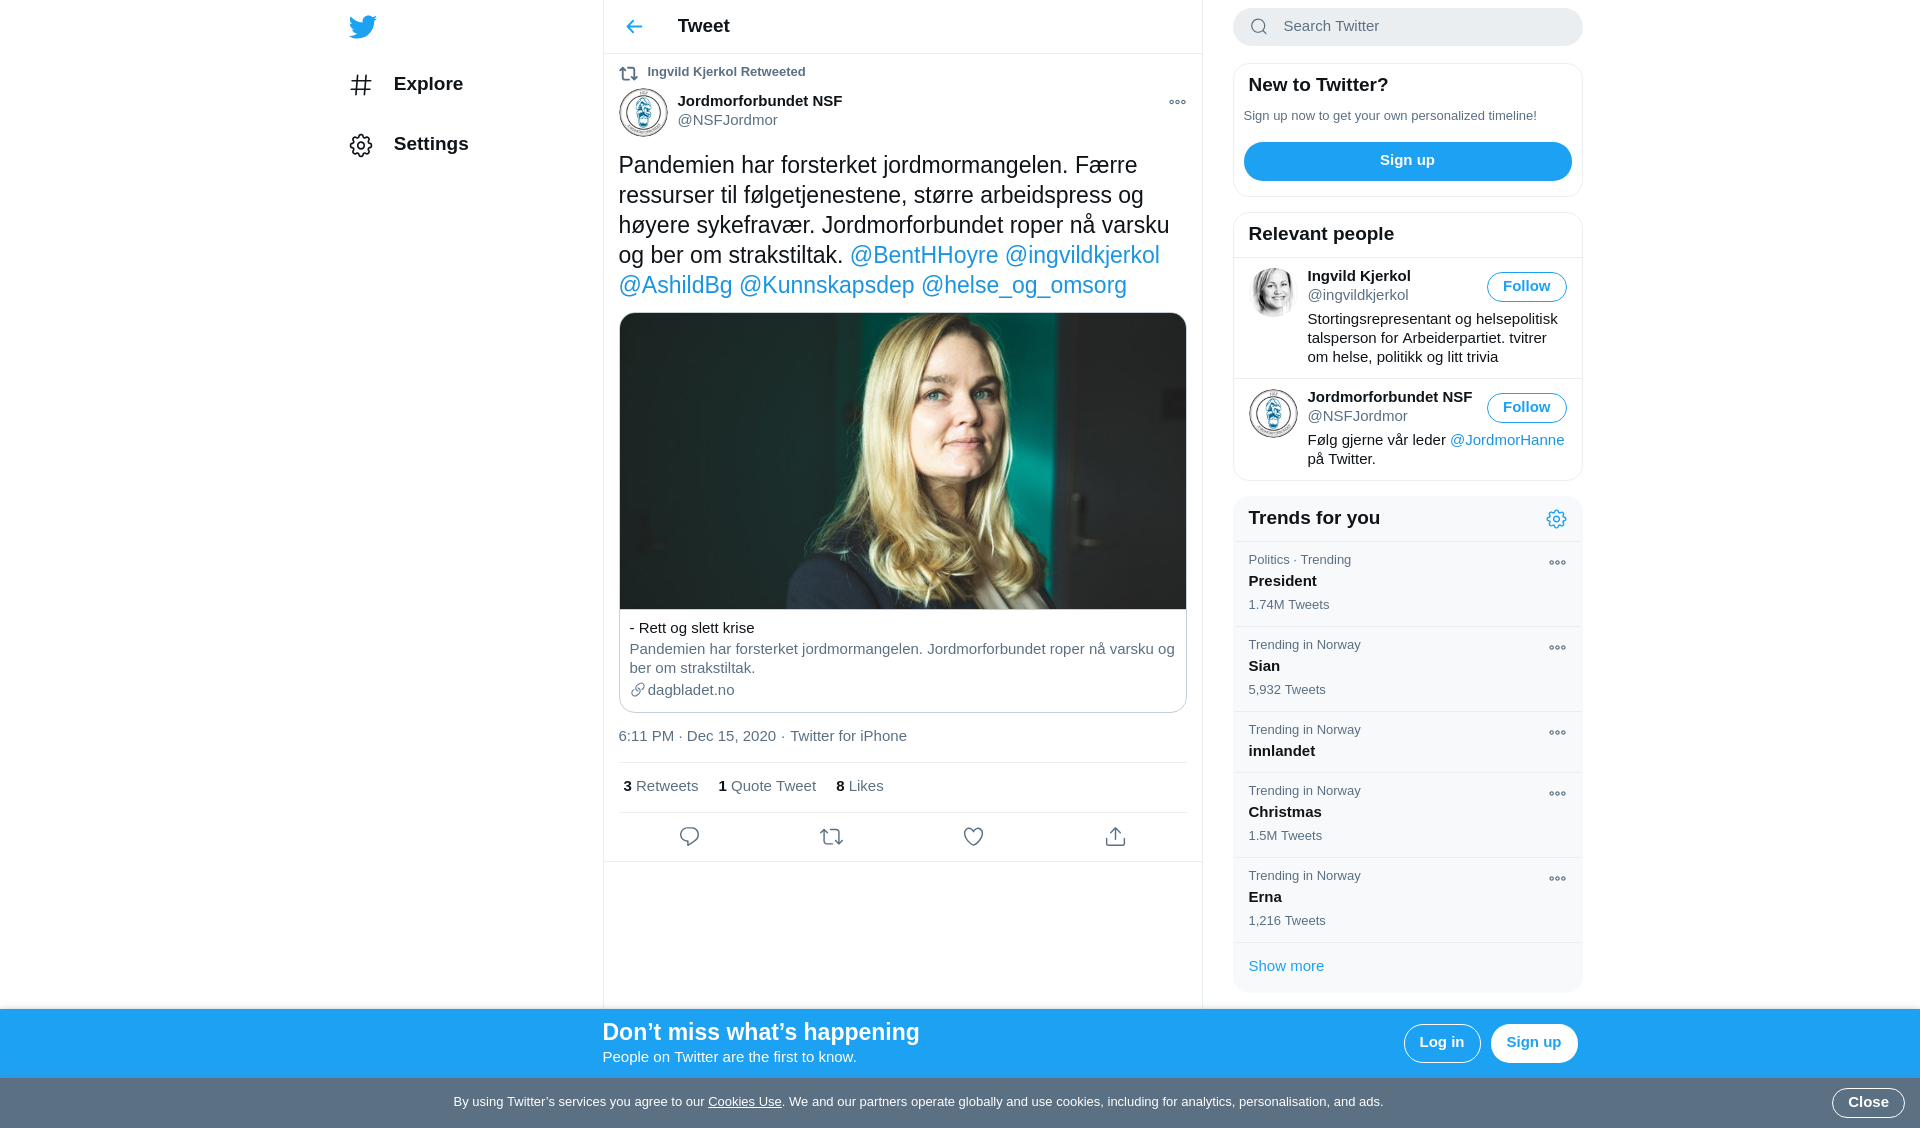Open the Settings menu item
The height and width of the screenshot is (1128, 1920).
tap(409, 145)
